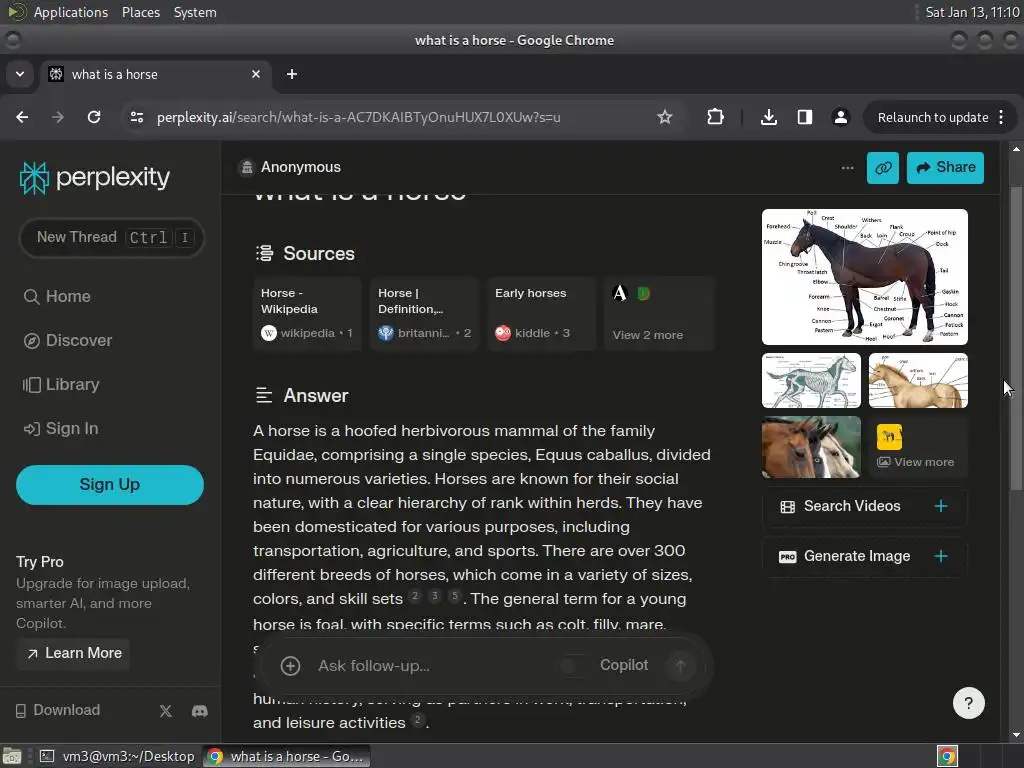Open the large horse anatomy image
1024x768 pixels.
(x=865, y=277)
